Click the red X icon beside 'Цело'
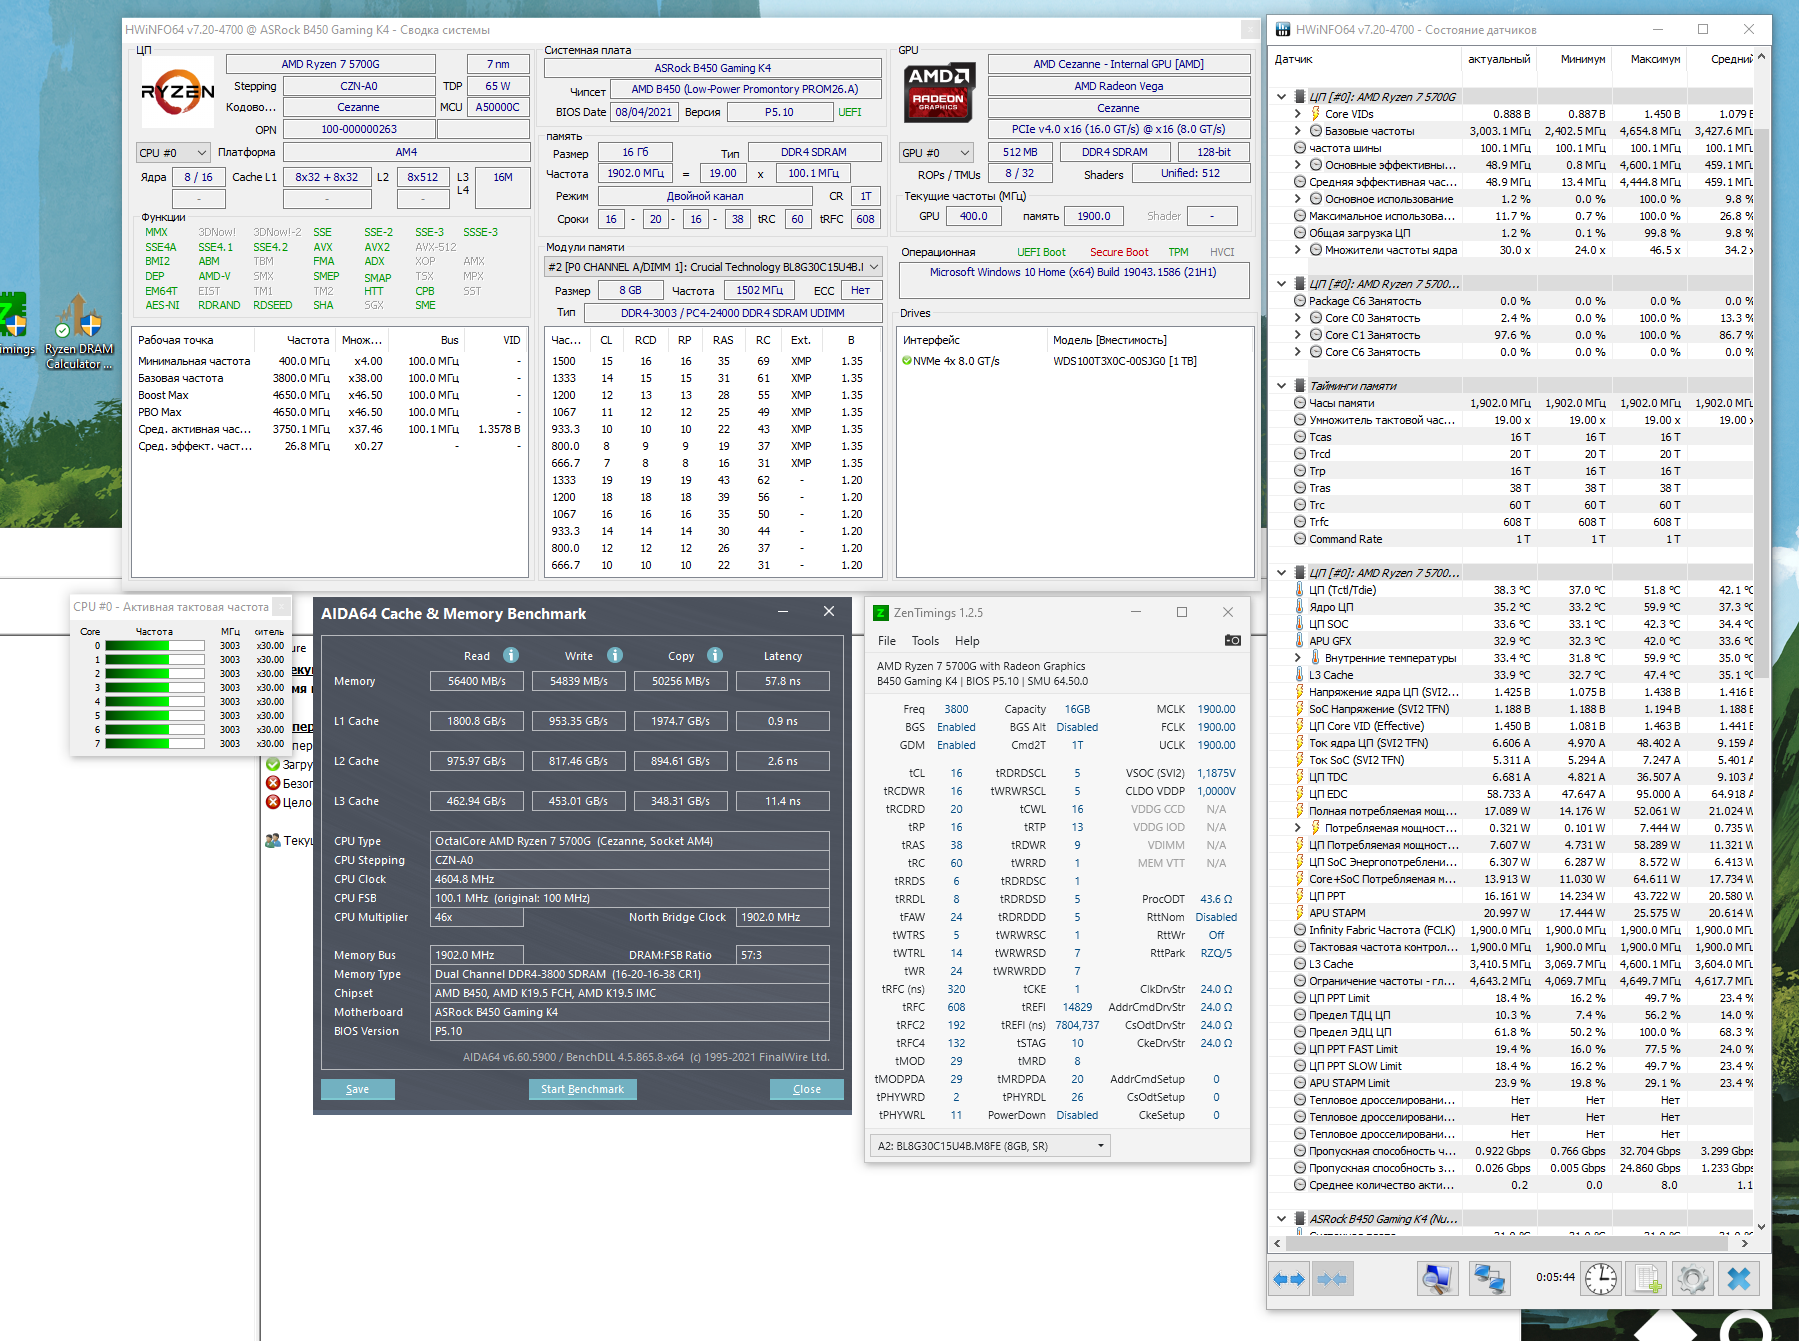This screenshot has width=1799, height=1341. tap(273, 802)
